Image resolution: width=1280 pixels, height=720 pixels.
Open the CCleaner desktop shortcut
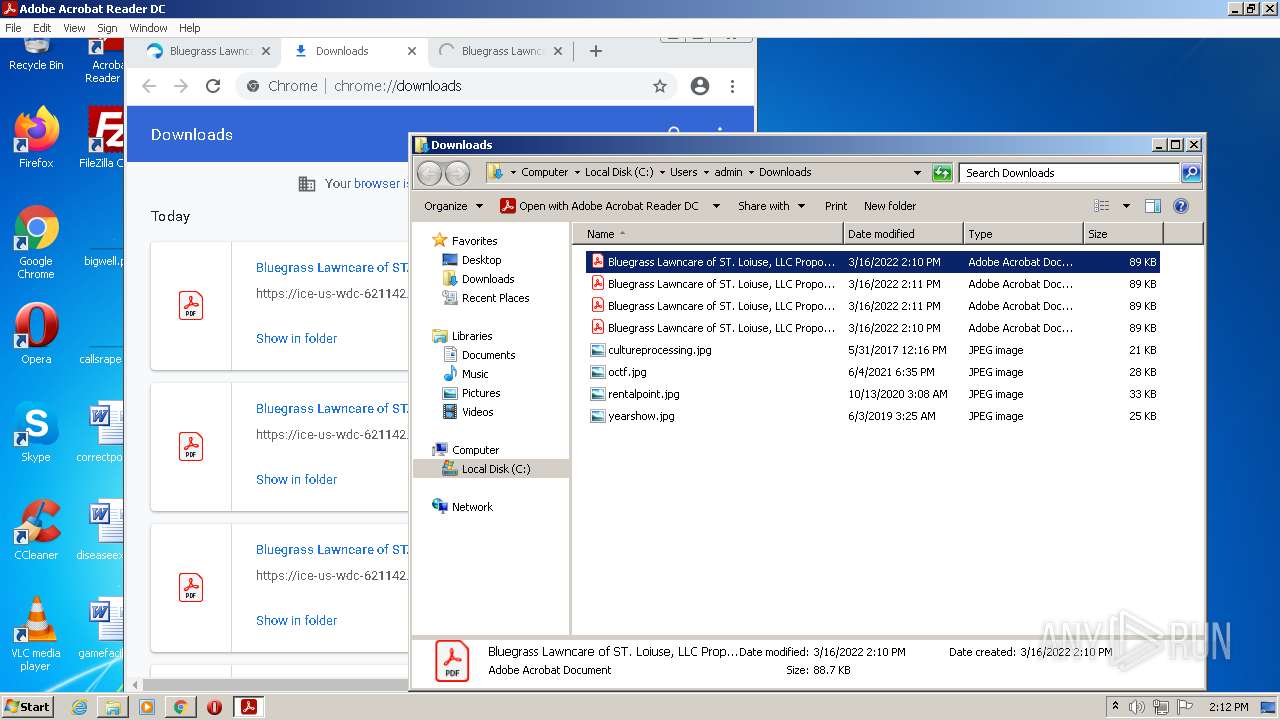36,530
